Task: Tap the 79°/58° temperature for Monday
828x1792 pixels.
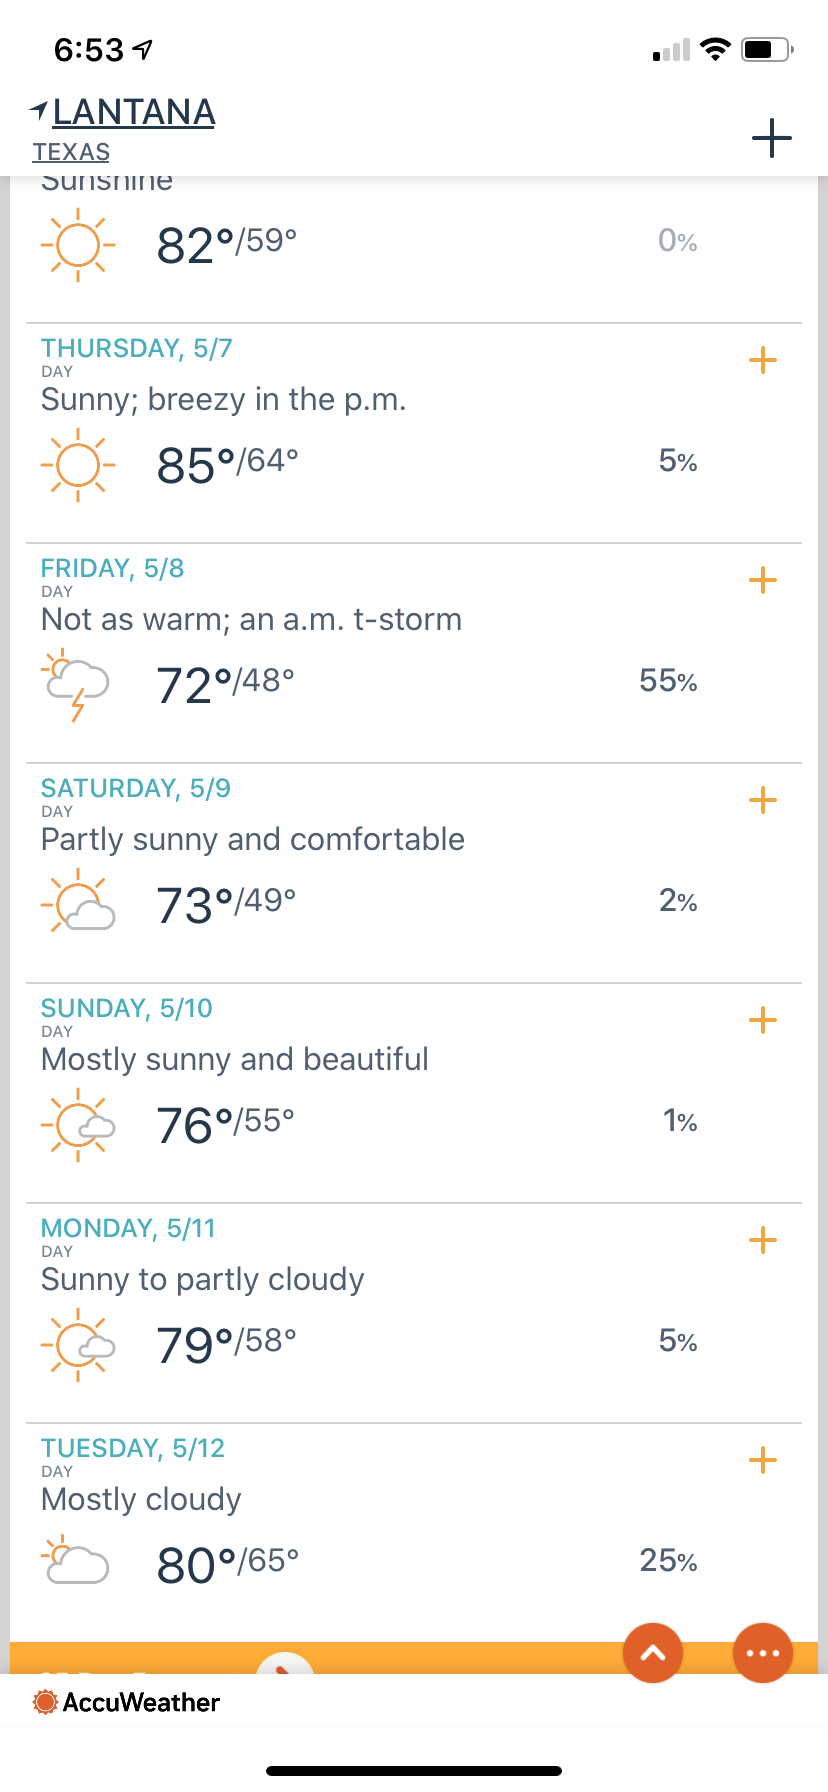Action: (x=227, y=1343)
